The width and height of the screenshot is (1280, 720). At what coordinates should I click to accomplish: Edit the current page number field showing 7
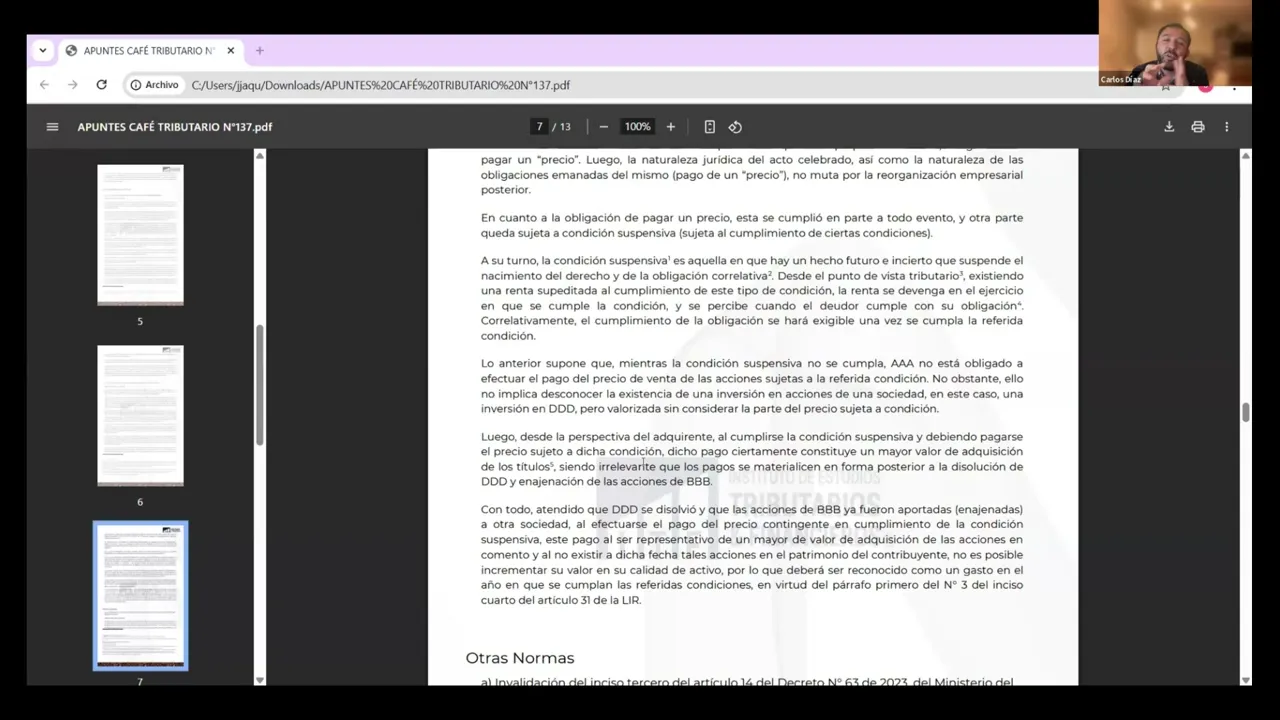pyautogui.click(x=539, y=126)
